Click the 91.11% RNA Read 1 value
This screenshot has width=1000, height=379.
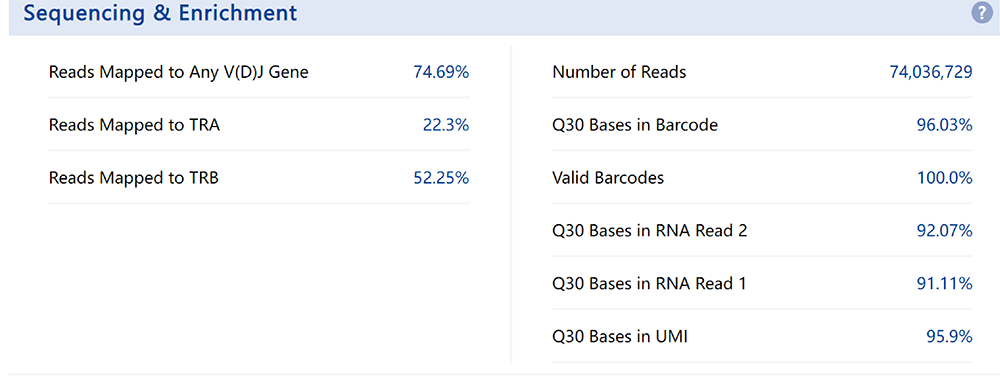coord(945,285)
